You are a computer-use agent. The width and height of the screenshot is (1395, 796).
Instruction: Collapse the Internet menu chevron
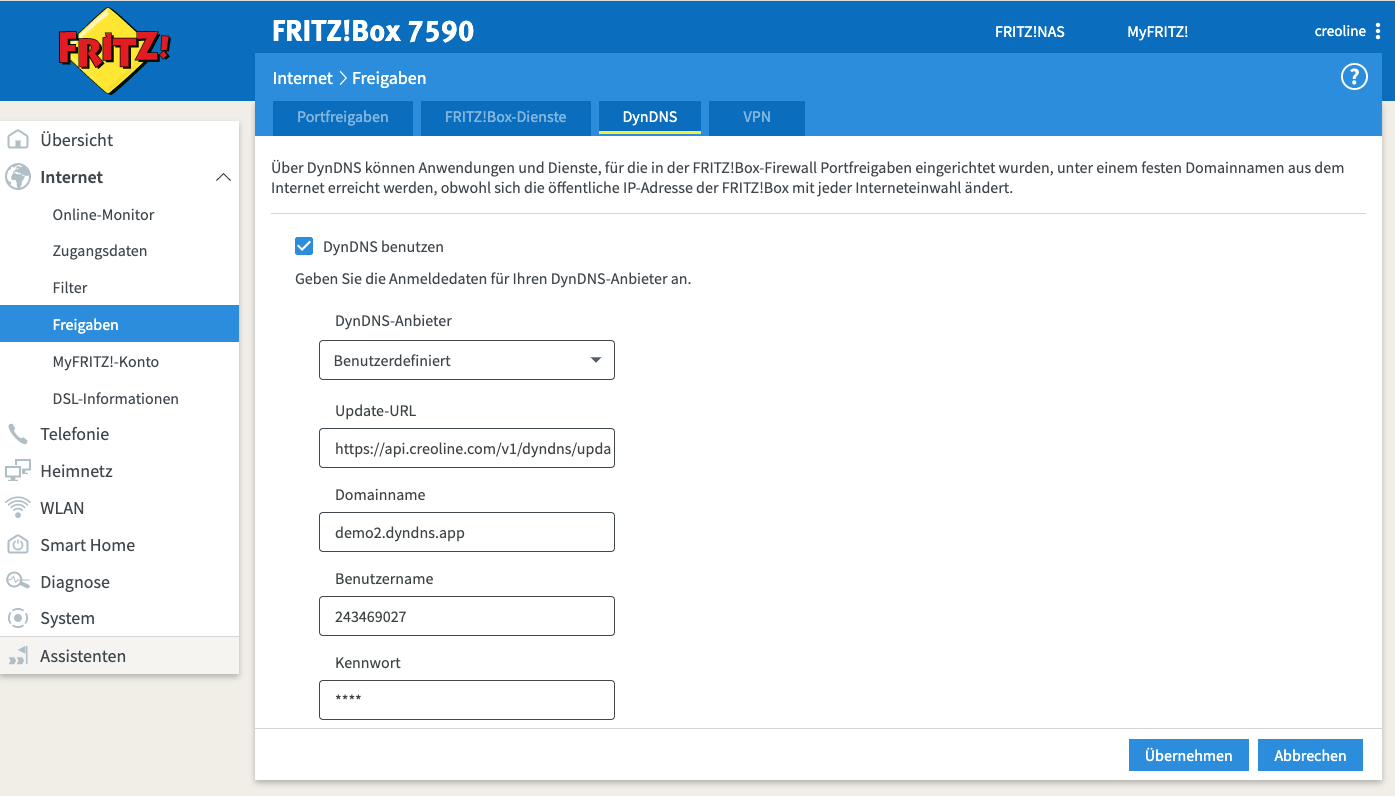223,177
